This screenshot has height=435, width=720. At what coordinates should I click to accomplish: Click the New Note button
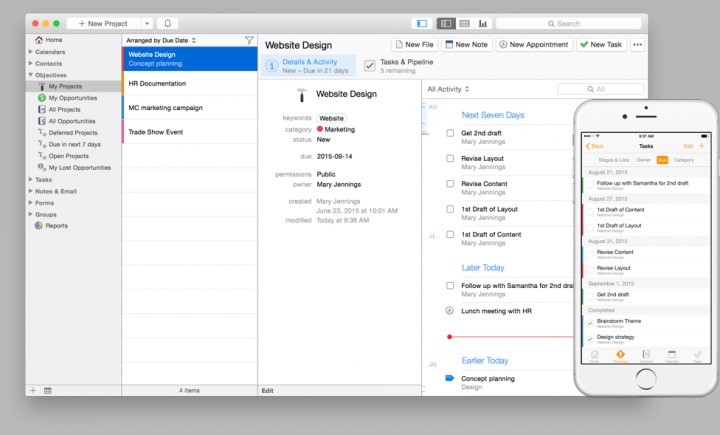(467, 45)
